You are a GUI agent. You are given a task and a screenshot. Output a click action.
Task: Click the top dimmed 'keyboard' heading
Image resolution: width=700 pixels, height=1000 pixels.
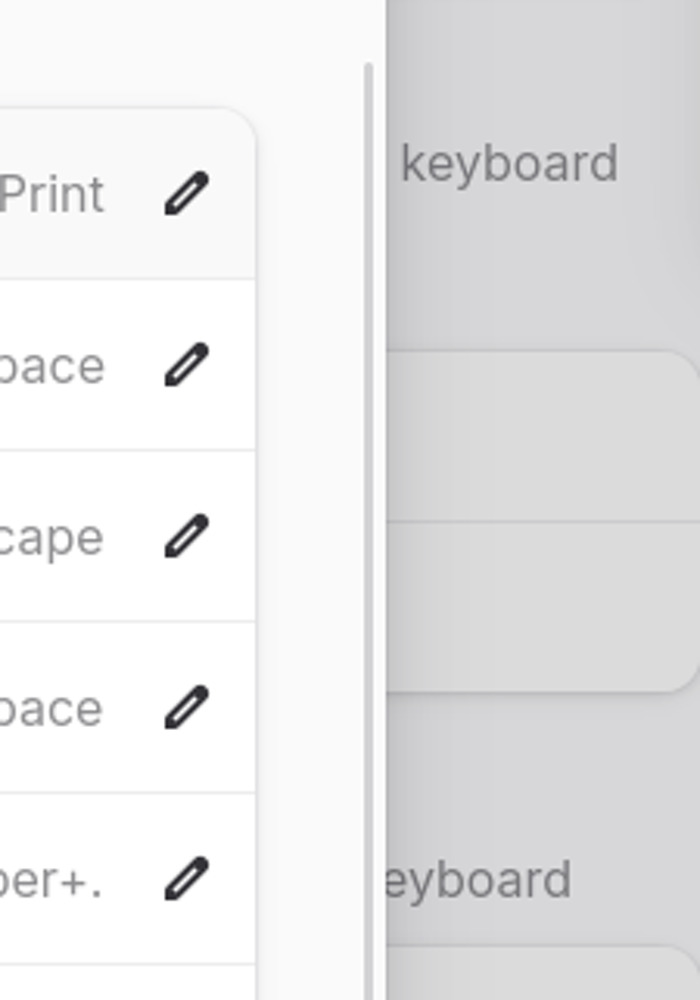509,164
